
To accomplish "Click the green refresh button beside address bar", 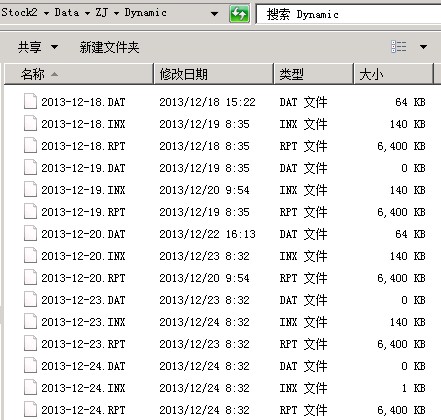I will (239, 14).
